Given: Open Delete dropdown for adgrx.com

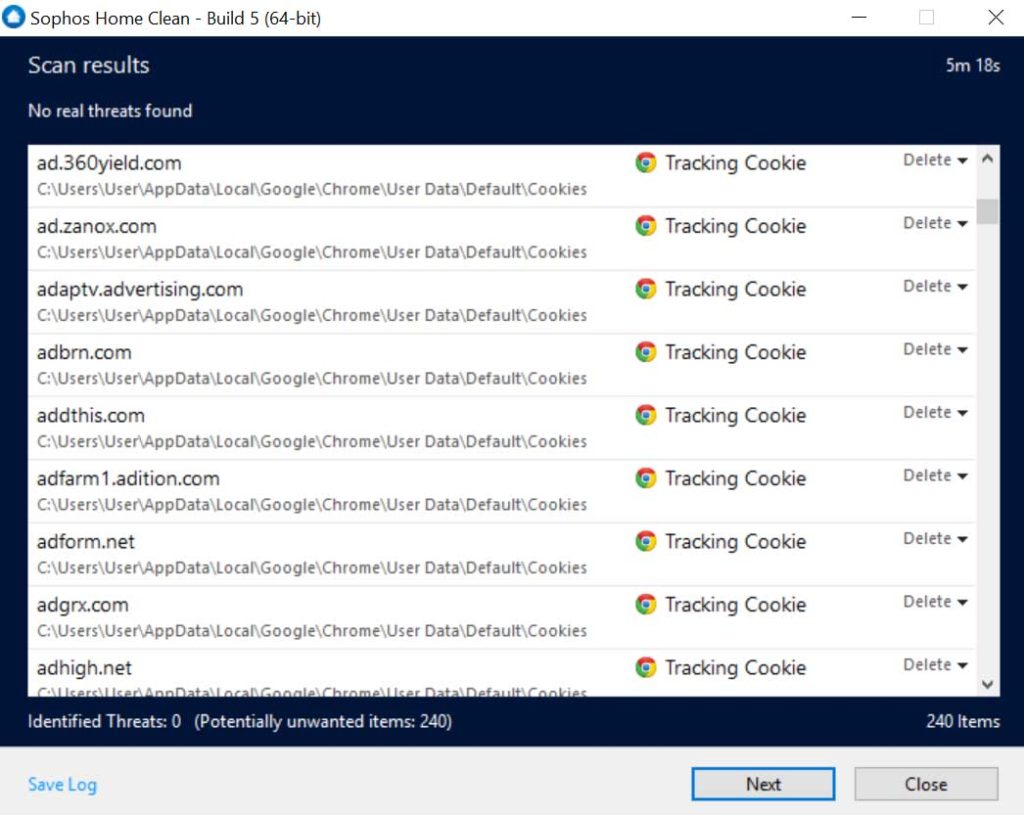Looking at the screenshot, I should 935,601.
